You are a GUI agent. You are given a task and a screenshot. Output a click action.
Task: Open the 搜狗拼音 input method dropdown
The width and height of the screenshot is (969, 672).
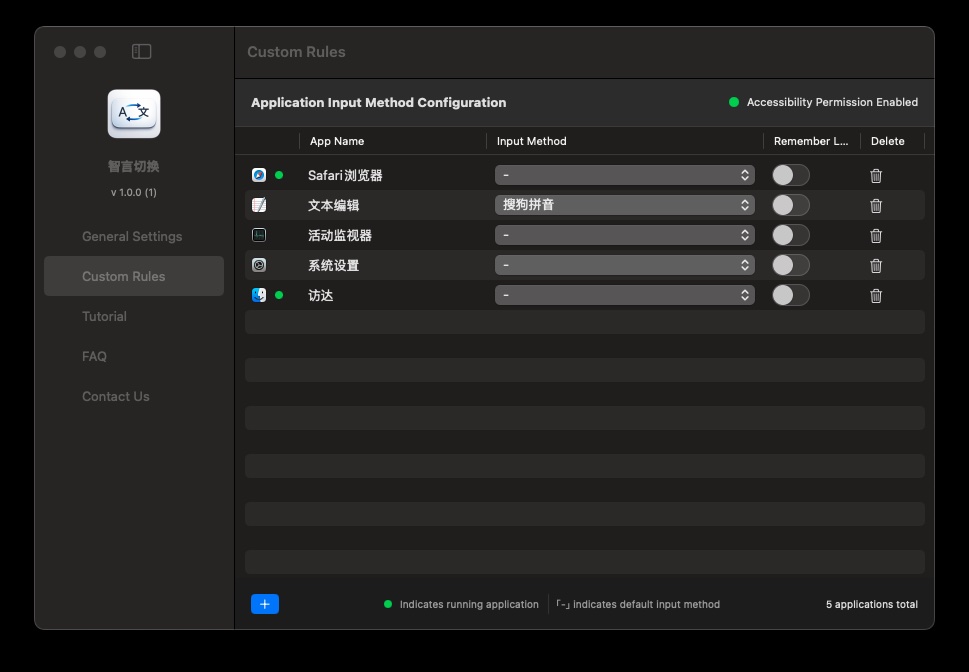click(625, 205)
